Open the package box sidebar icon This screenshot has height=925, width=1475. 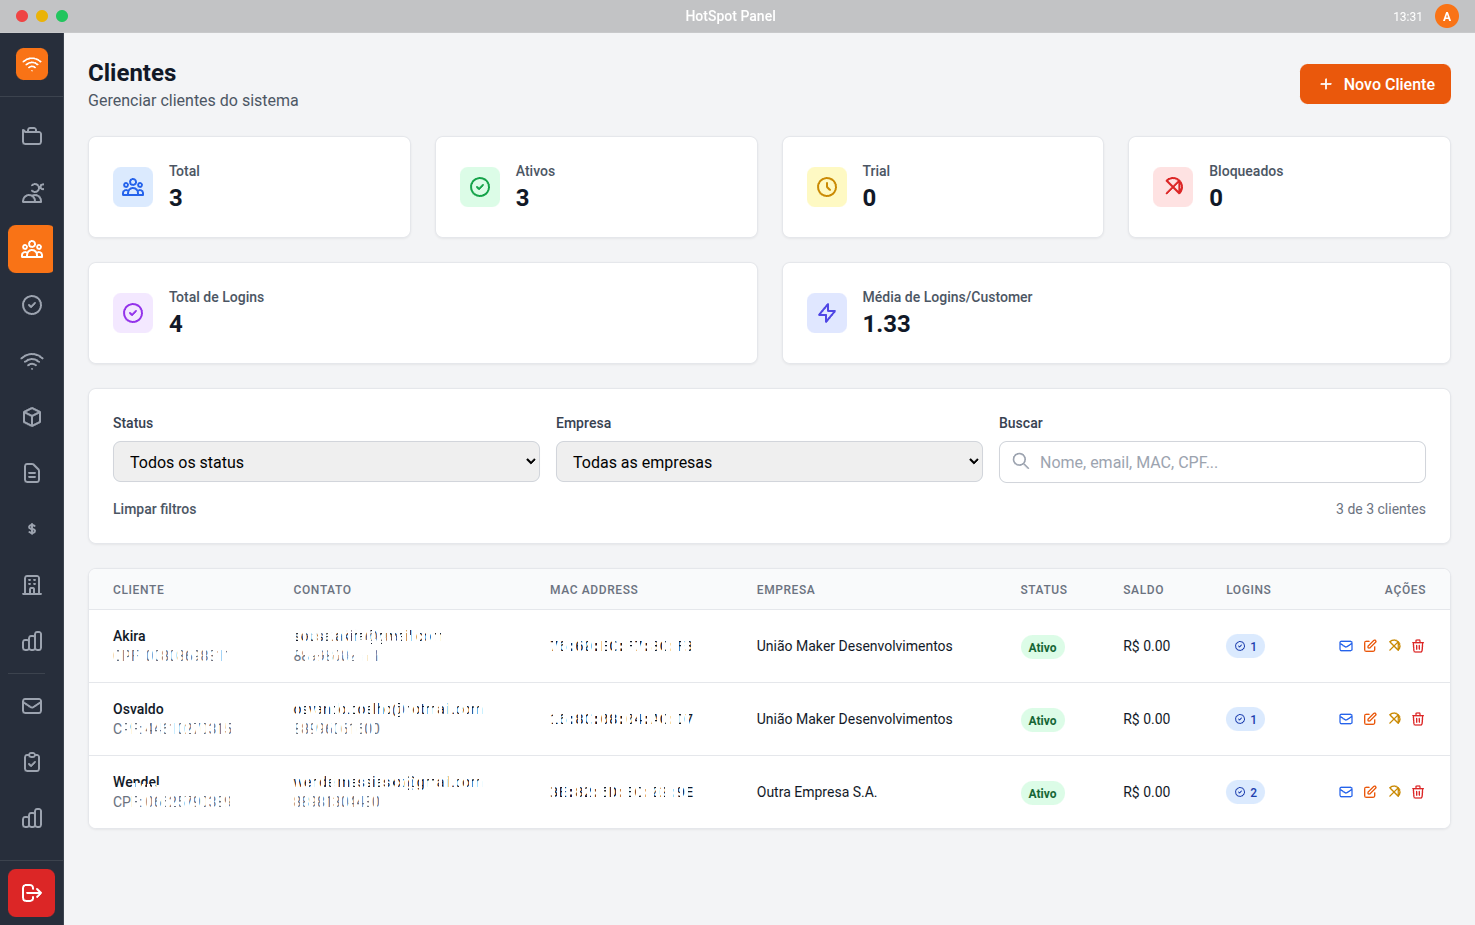(x=32, y=417)
